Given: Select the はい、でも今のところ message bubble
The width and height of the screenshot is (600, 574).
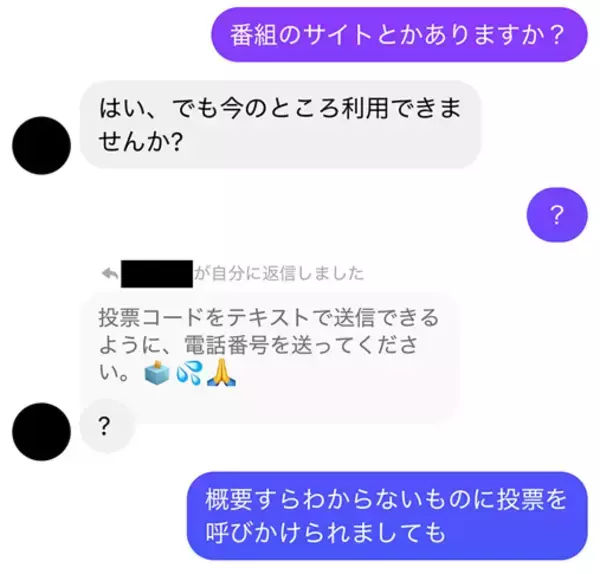Looking at the screenshot, I should (x=280, y=124).
